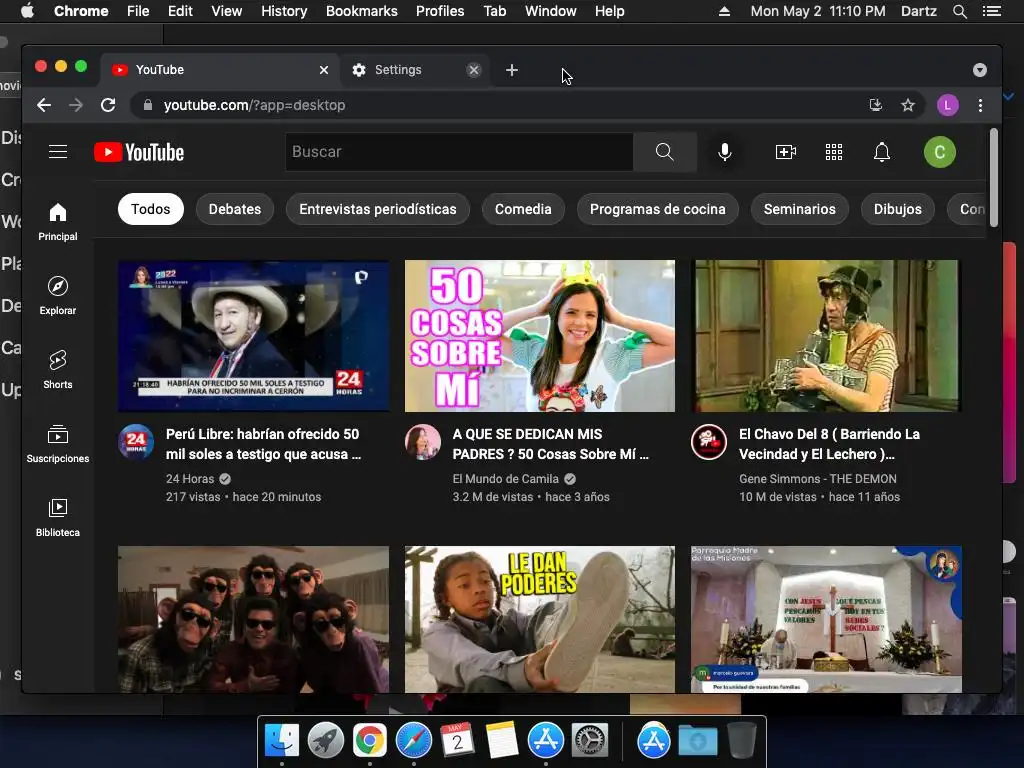Image resolution: width=1024 pixels, height=768 pixels.
Task: Open Shorts in the sidebar
Action: tap(58, 370)
